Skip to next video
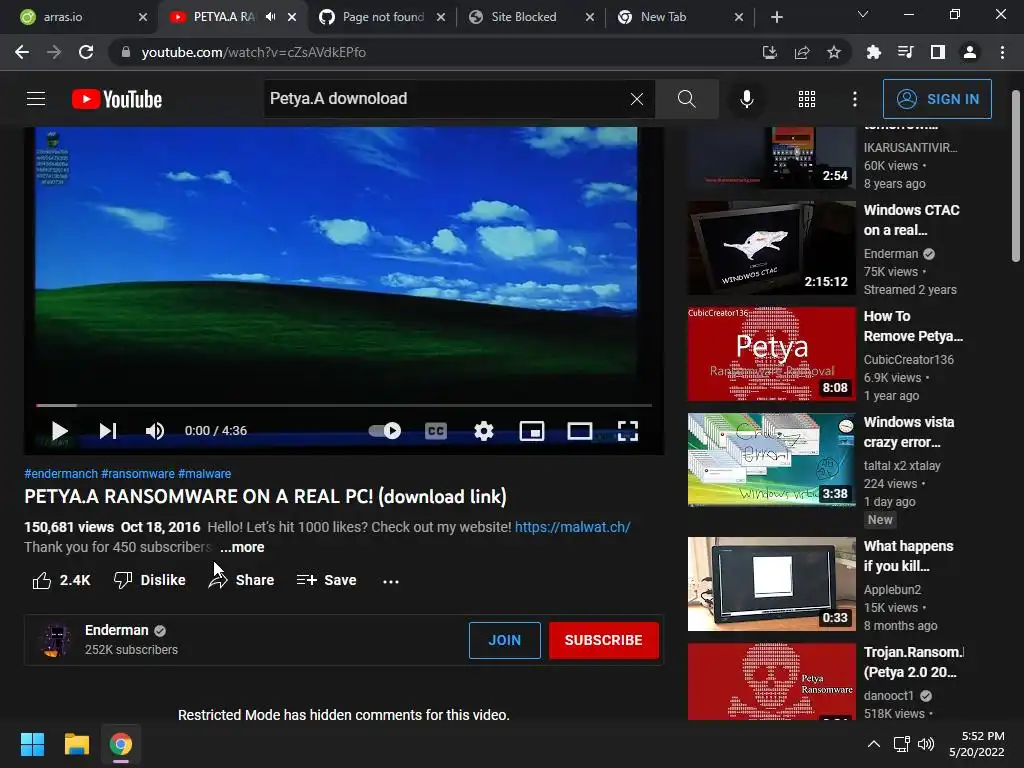 tap(108, 431)
